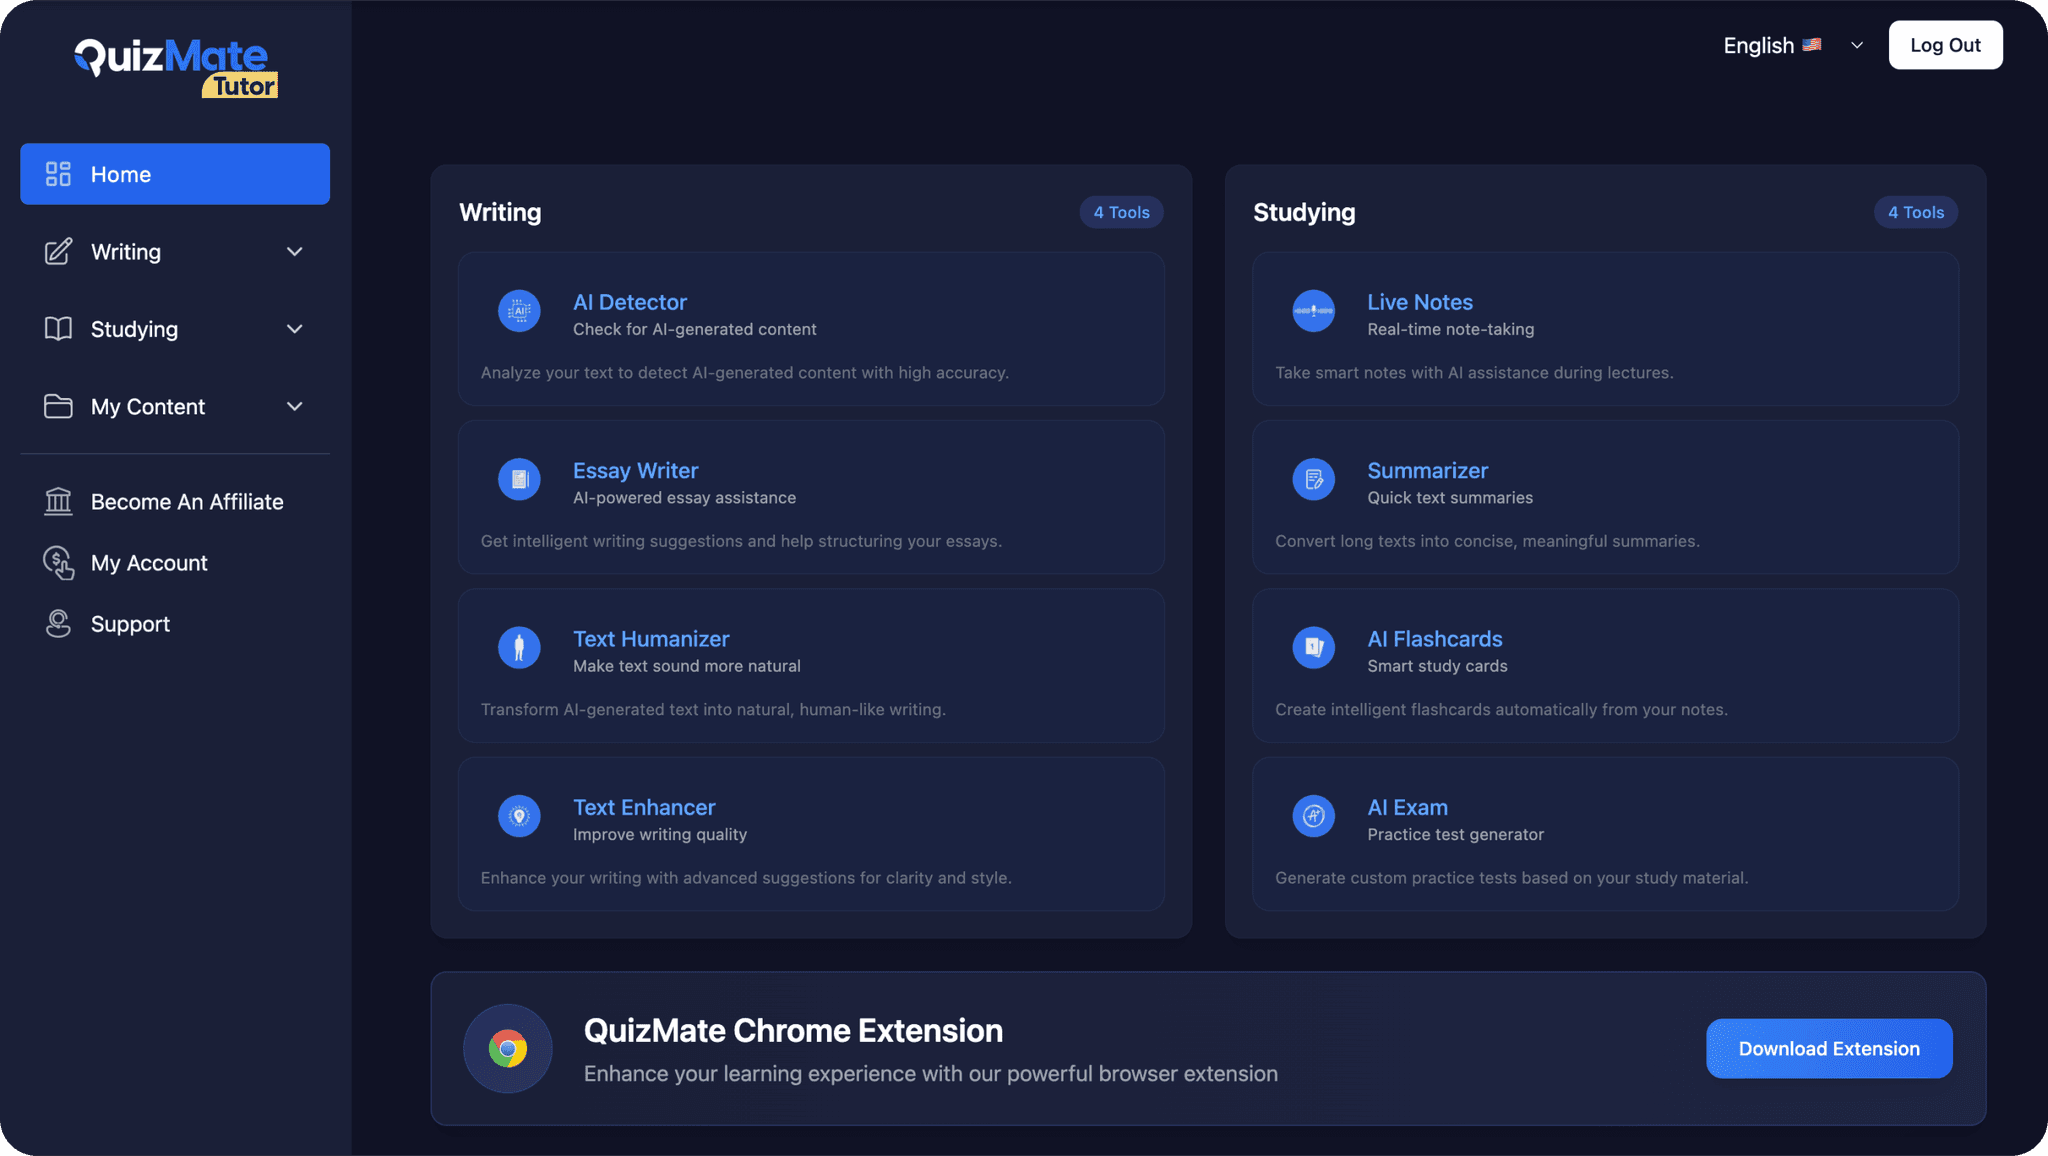
Task: Open the Text Enhancer lightbulb icon
Action: [x=519, y=815]
